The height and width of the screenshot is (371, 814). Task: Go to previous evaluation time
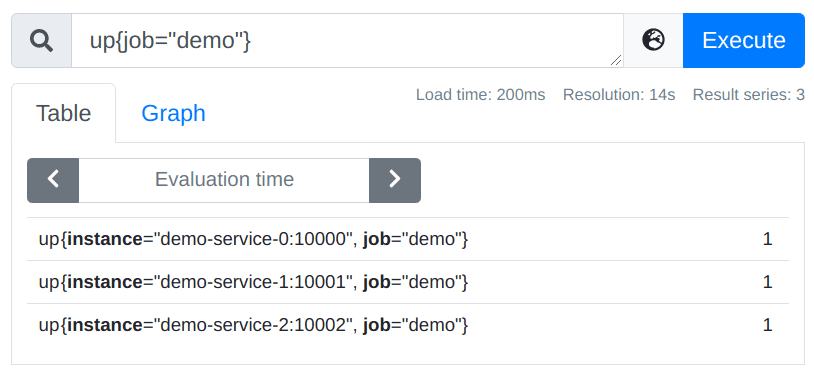53,180
